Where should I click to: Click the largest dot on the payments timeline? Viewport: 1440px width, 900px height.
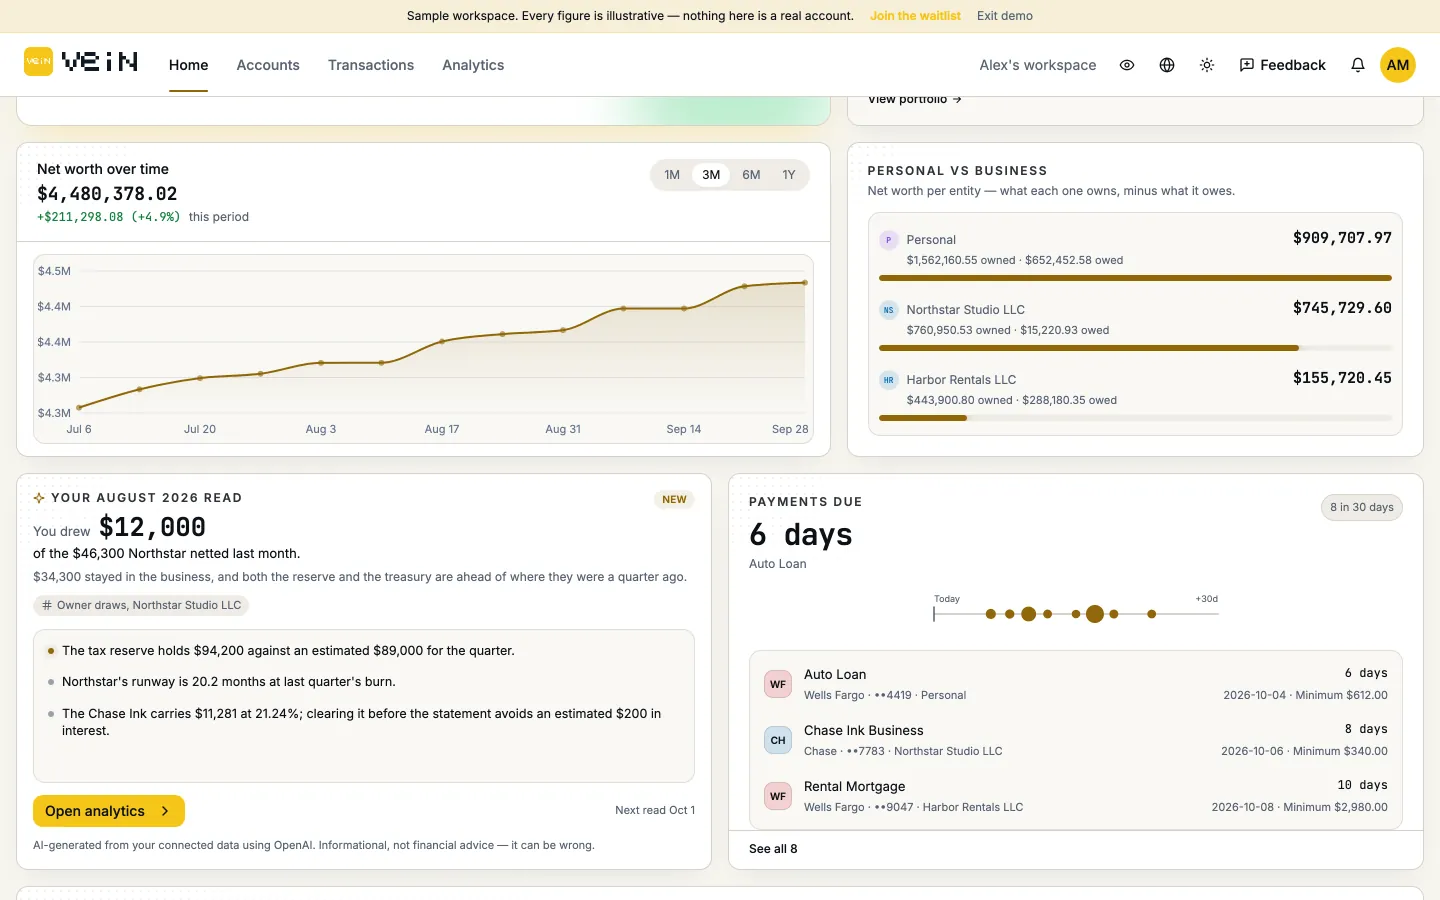tap(1095, 614)
